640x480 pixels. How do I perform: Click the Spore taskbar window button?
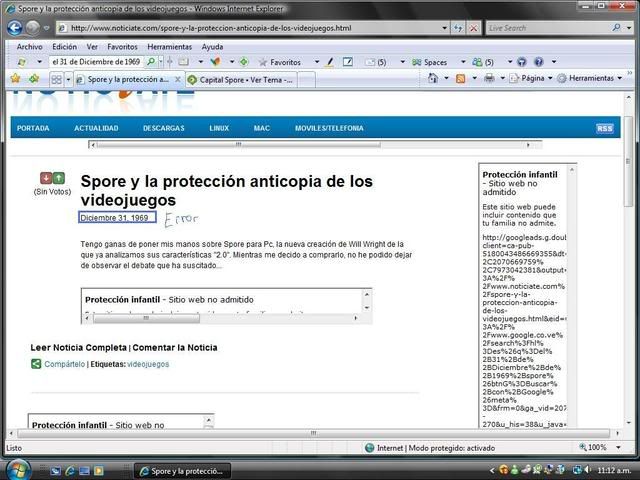(x=182, y=471)
